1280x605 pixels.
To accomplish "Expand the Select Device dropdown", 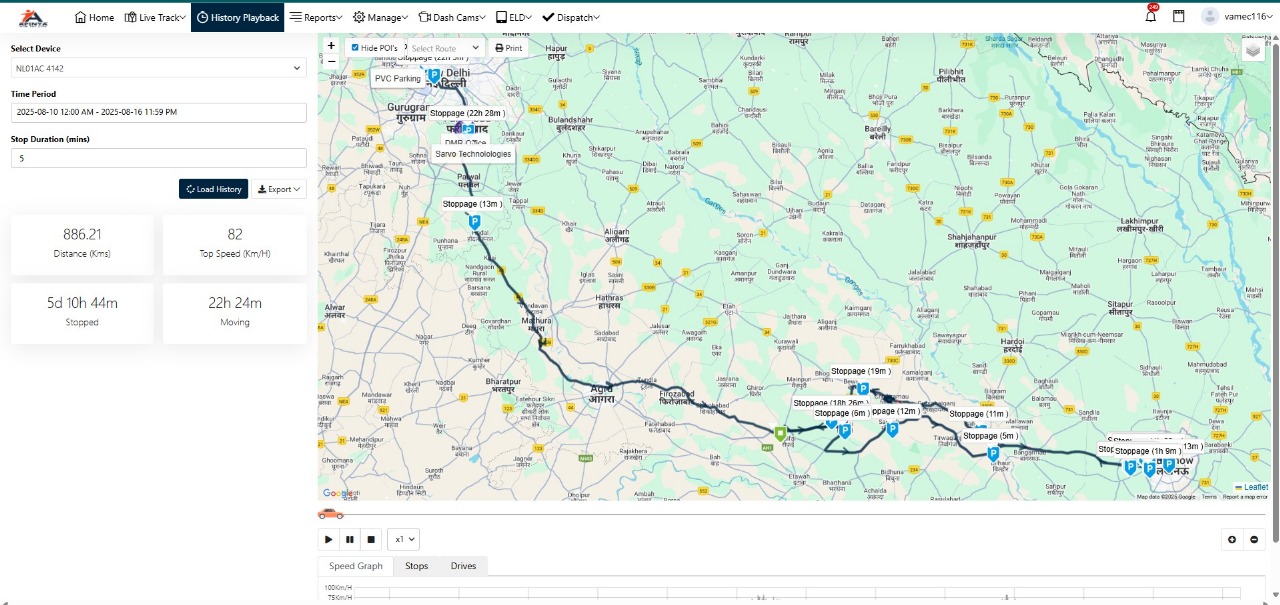I will click(x=158, y=68).
